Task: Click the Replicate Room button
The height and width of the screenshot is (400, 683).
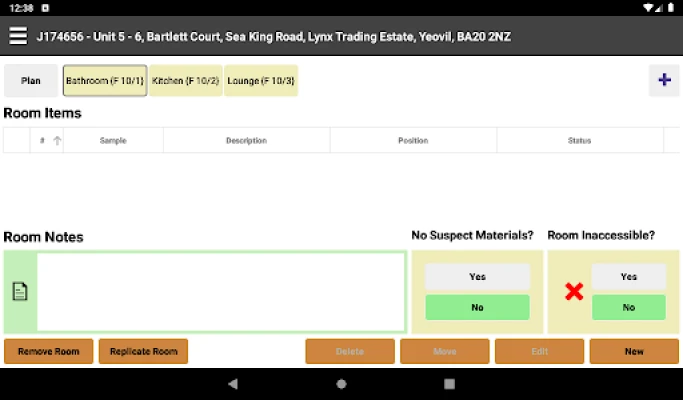Action: click(x=143, y=351)
